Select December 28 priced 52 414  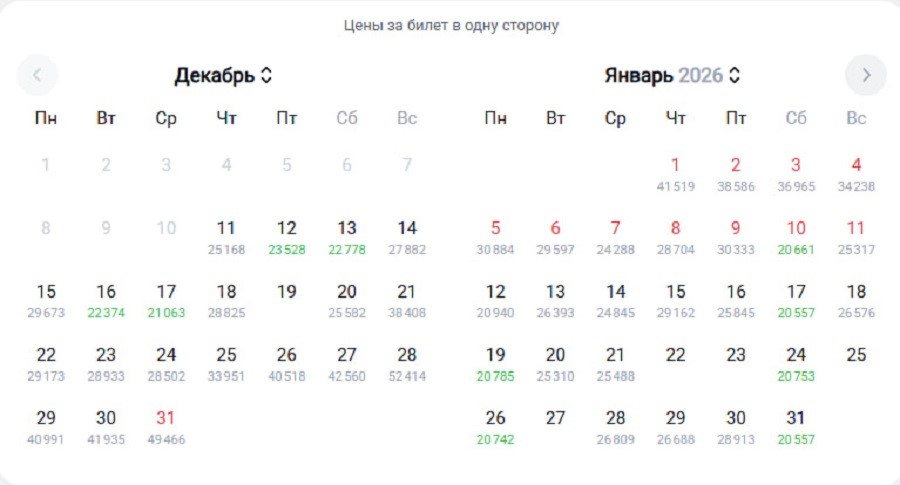pyautogui.click(x=407, y=364)
